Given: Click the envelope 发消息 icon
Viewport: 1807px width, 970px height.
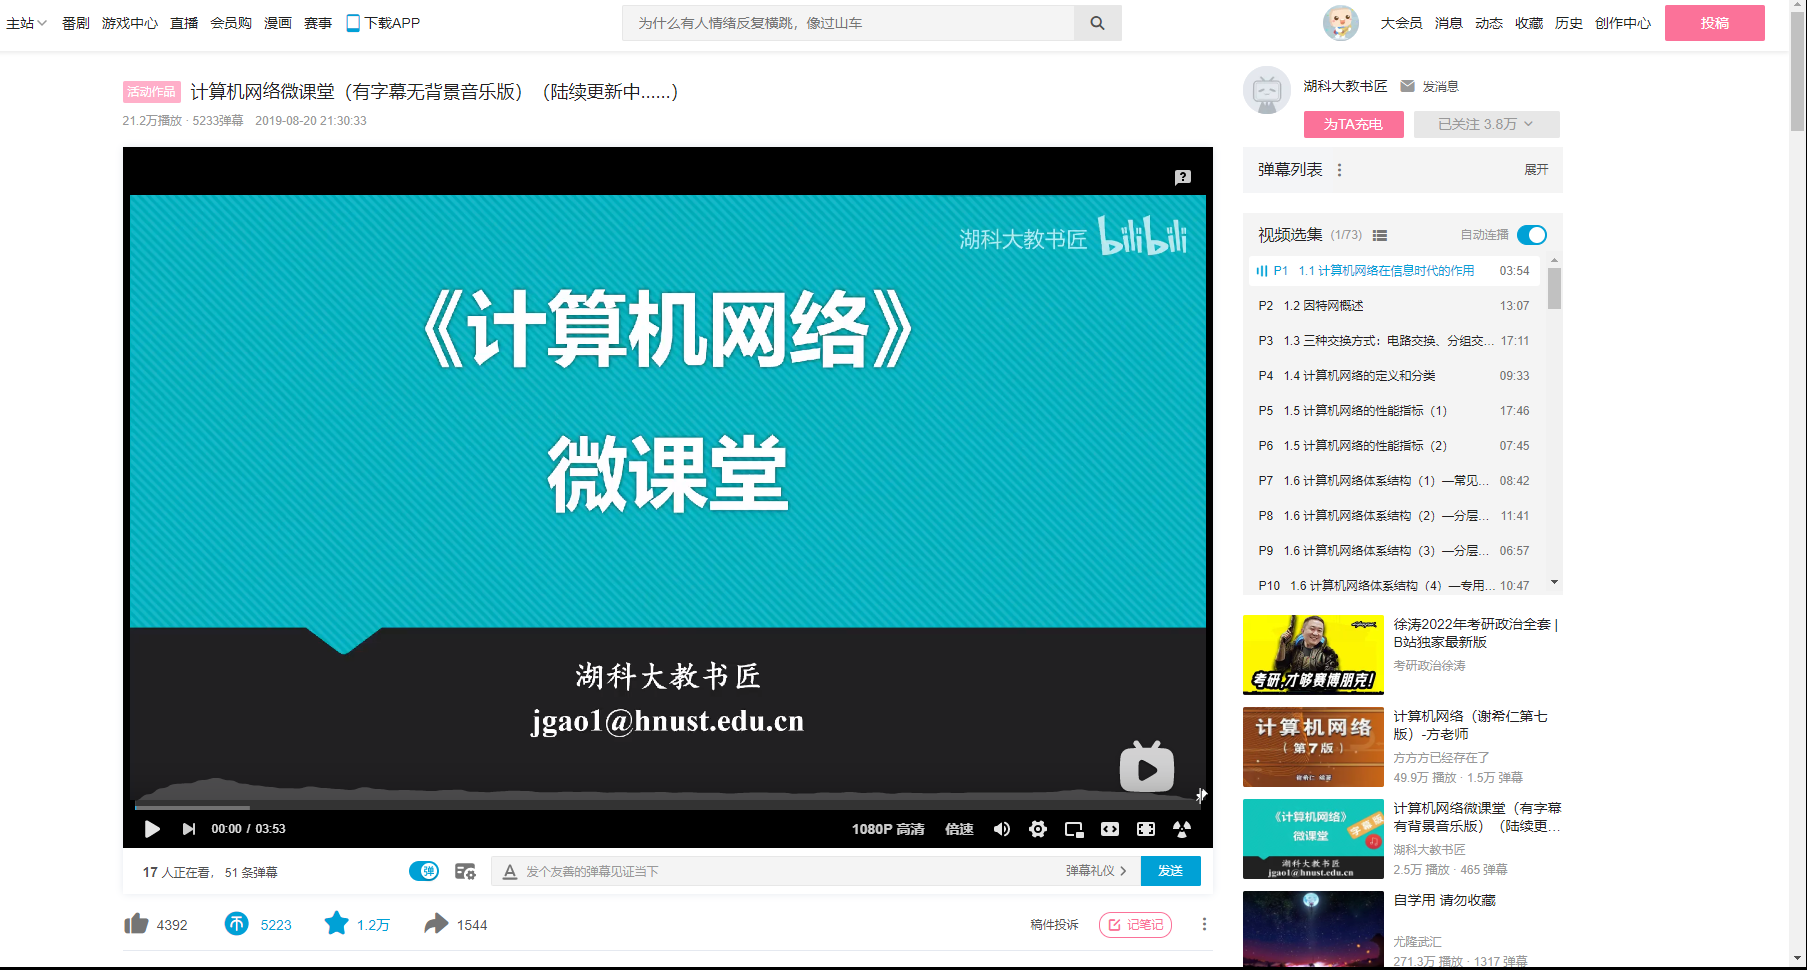Looking at the screenshot, I should tap(1407, 86).
